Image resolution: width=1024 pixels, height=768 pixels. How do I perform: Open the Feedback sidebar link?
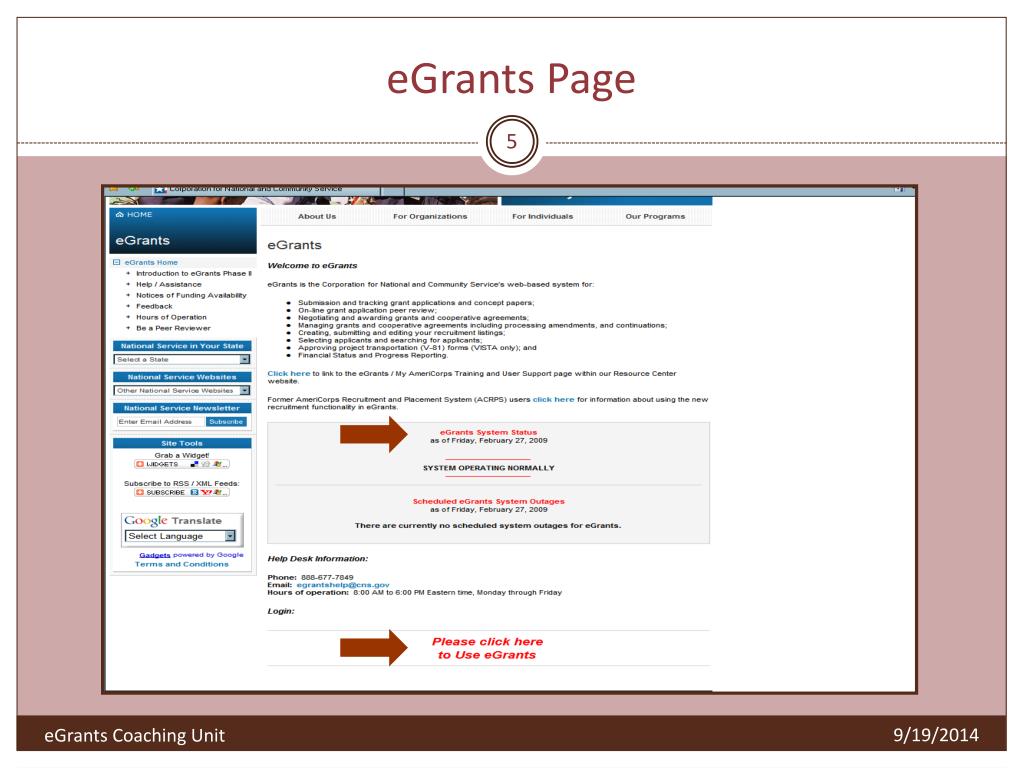coord(154,306)
